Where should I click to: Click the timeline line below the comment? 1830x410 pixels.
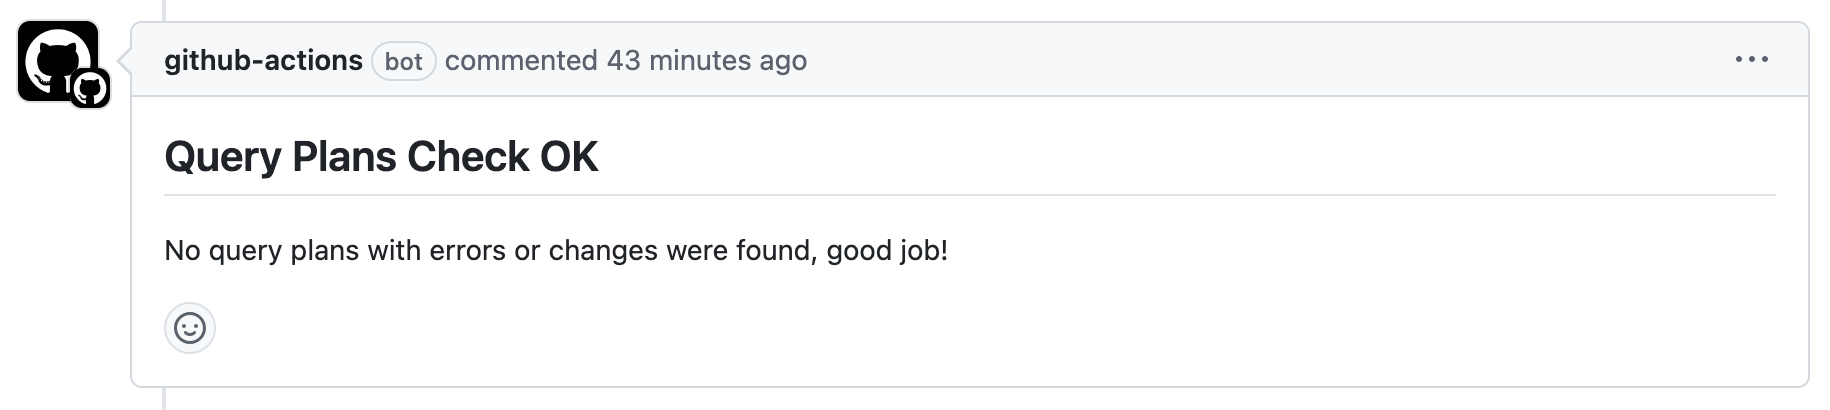click(x=163, y=399)
